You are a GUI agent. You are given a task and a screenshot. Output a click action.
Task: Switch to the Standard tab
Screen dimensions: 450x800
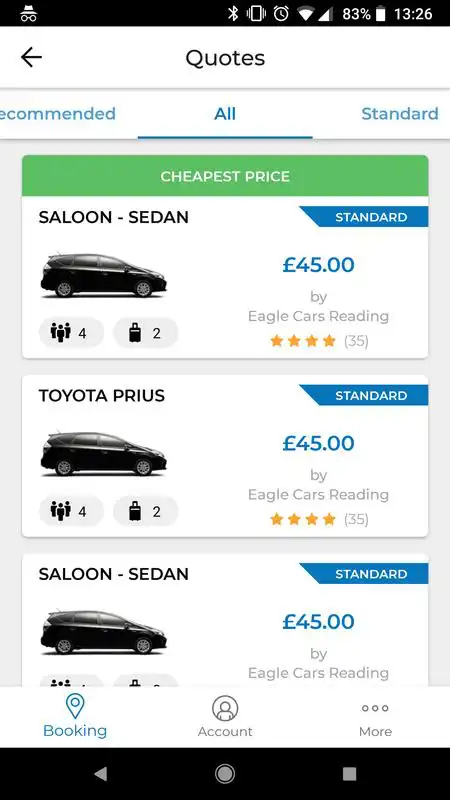(x=400, y=113)
